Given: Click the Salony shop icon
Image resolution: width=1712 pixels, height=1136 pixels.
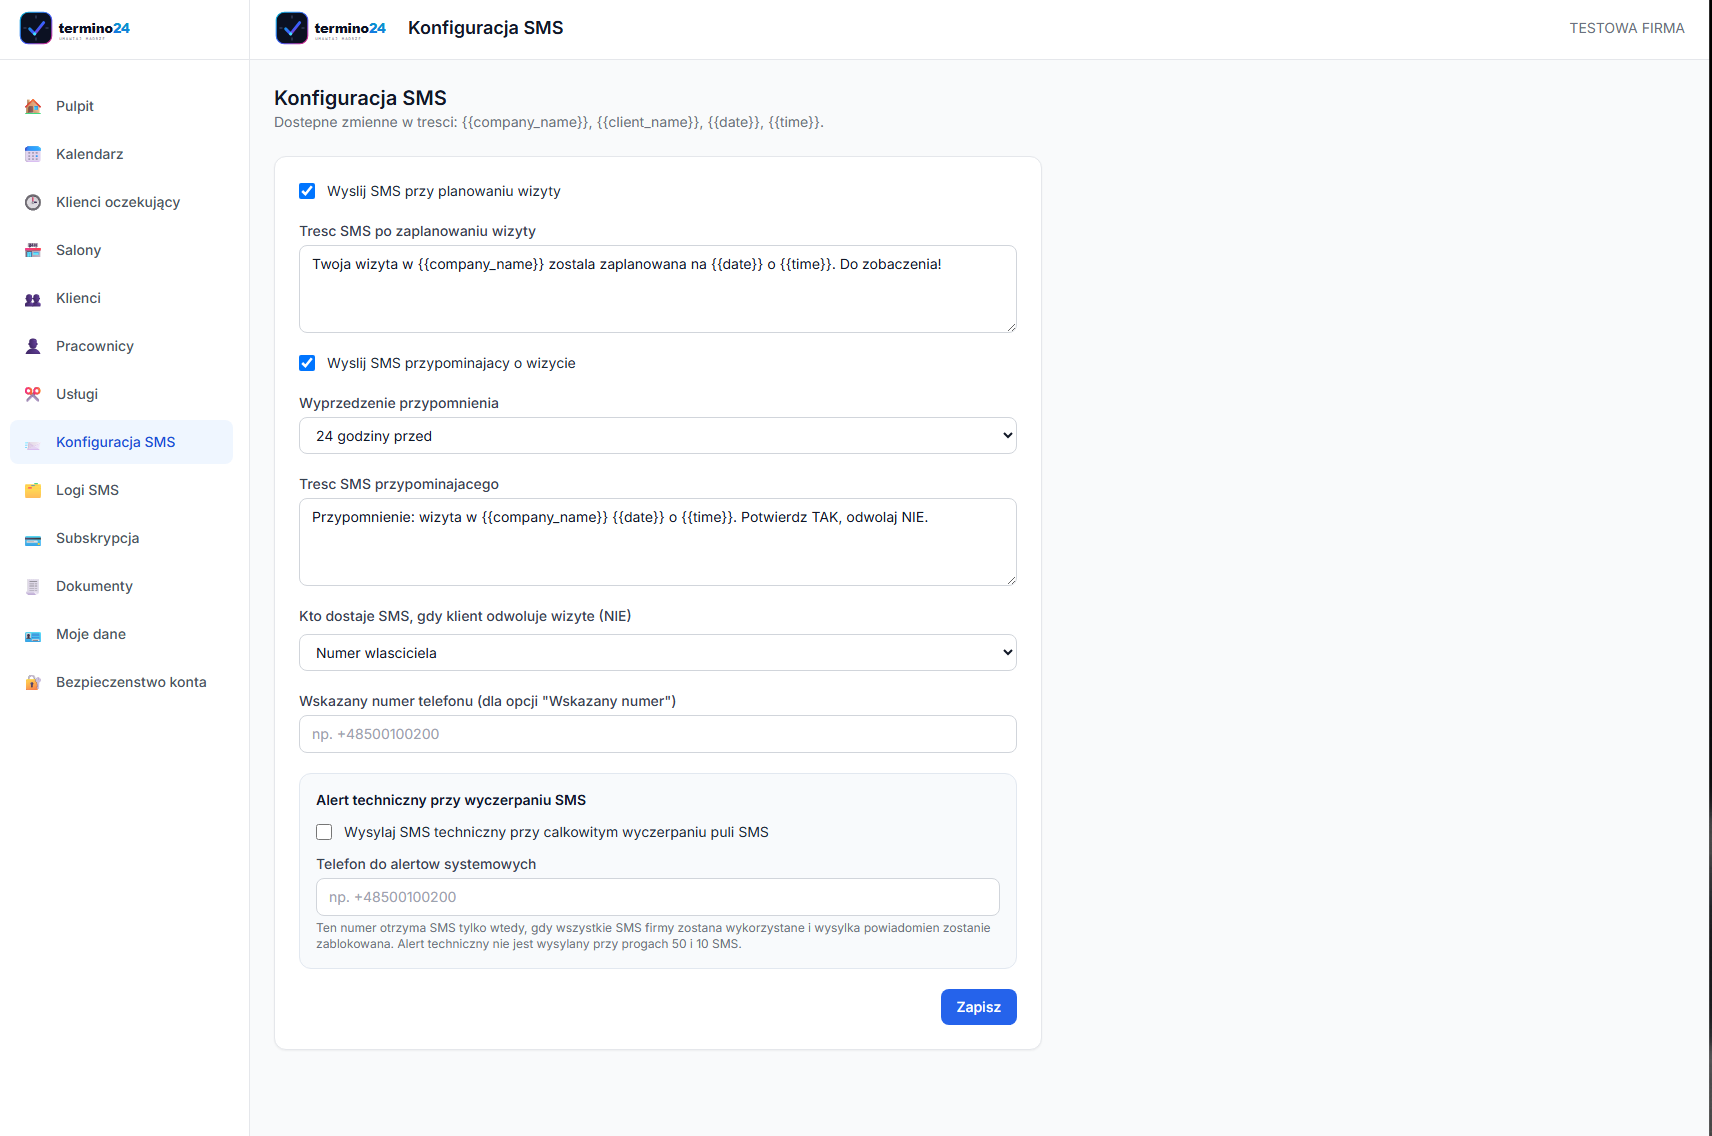Looking at the screenshot, I should click(x=33, y=250).
